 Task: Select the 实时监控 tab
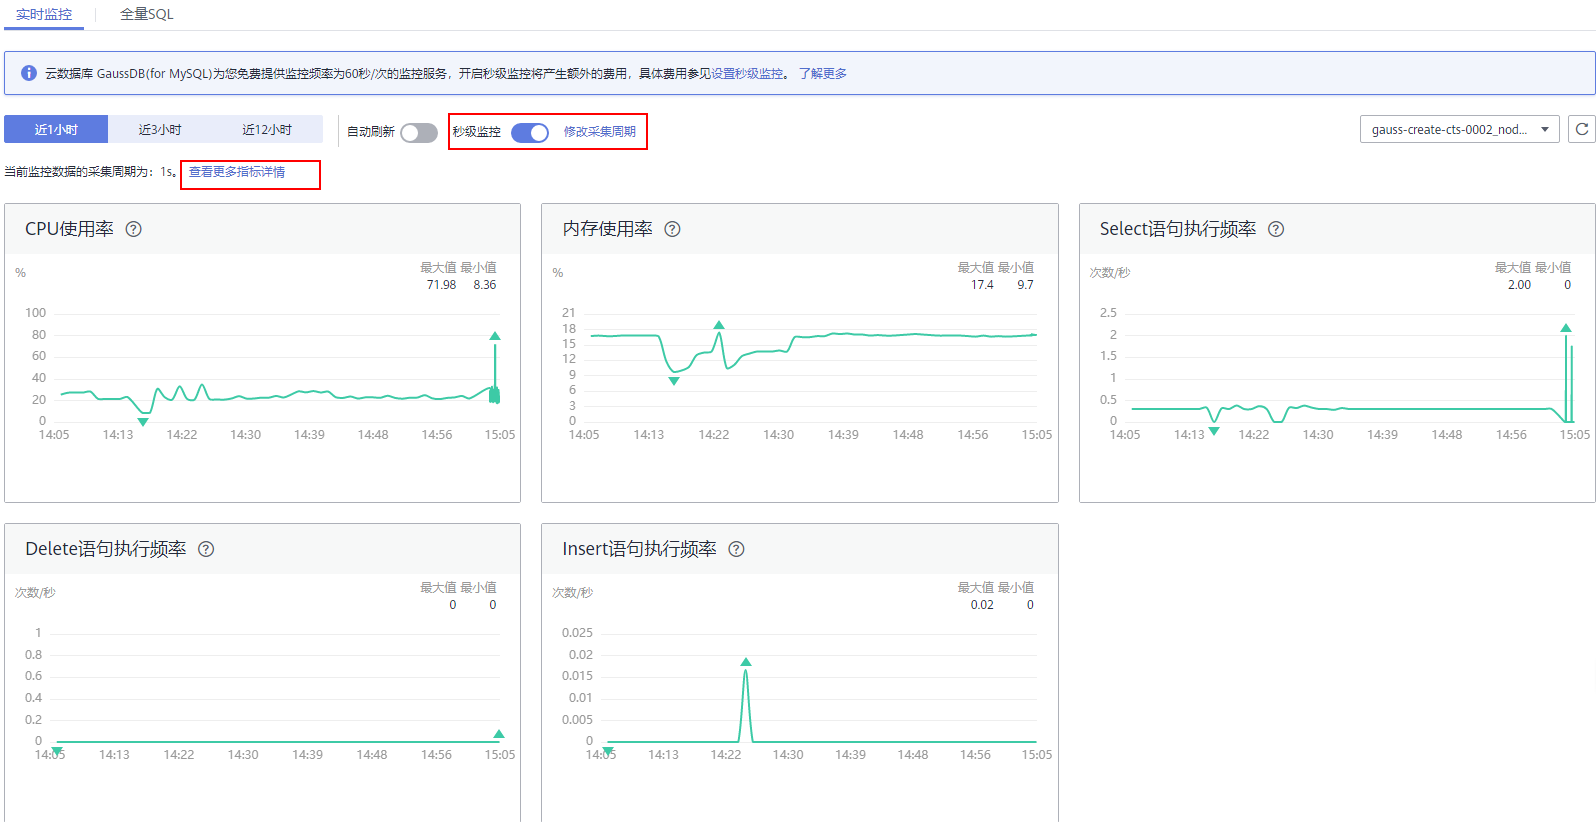[x=44, y=14]
